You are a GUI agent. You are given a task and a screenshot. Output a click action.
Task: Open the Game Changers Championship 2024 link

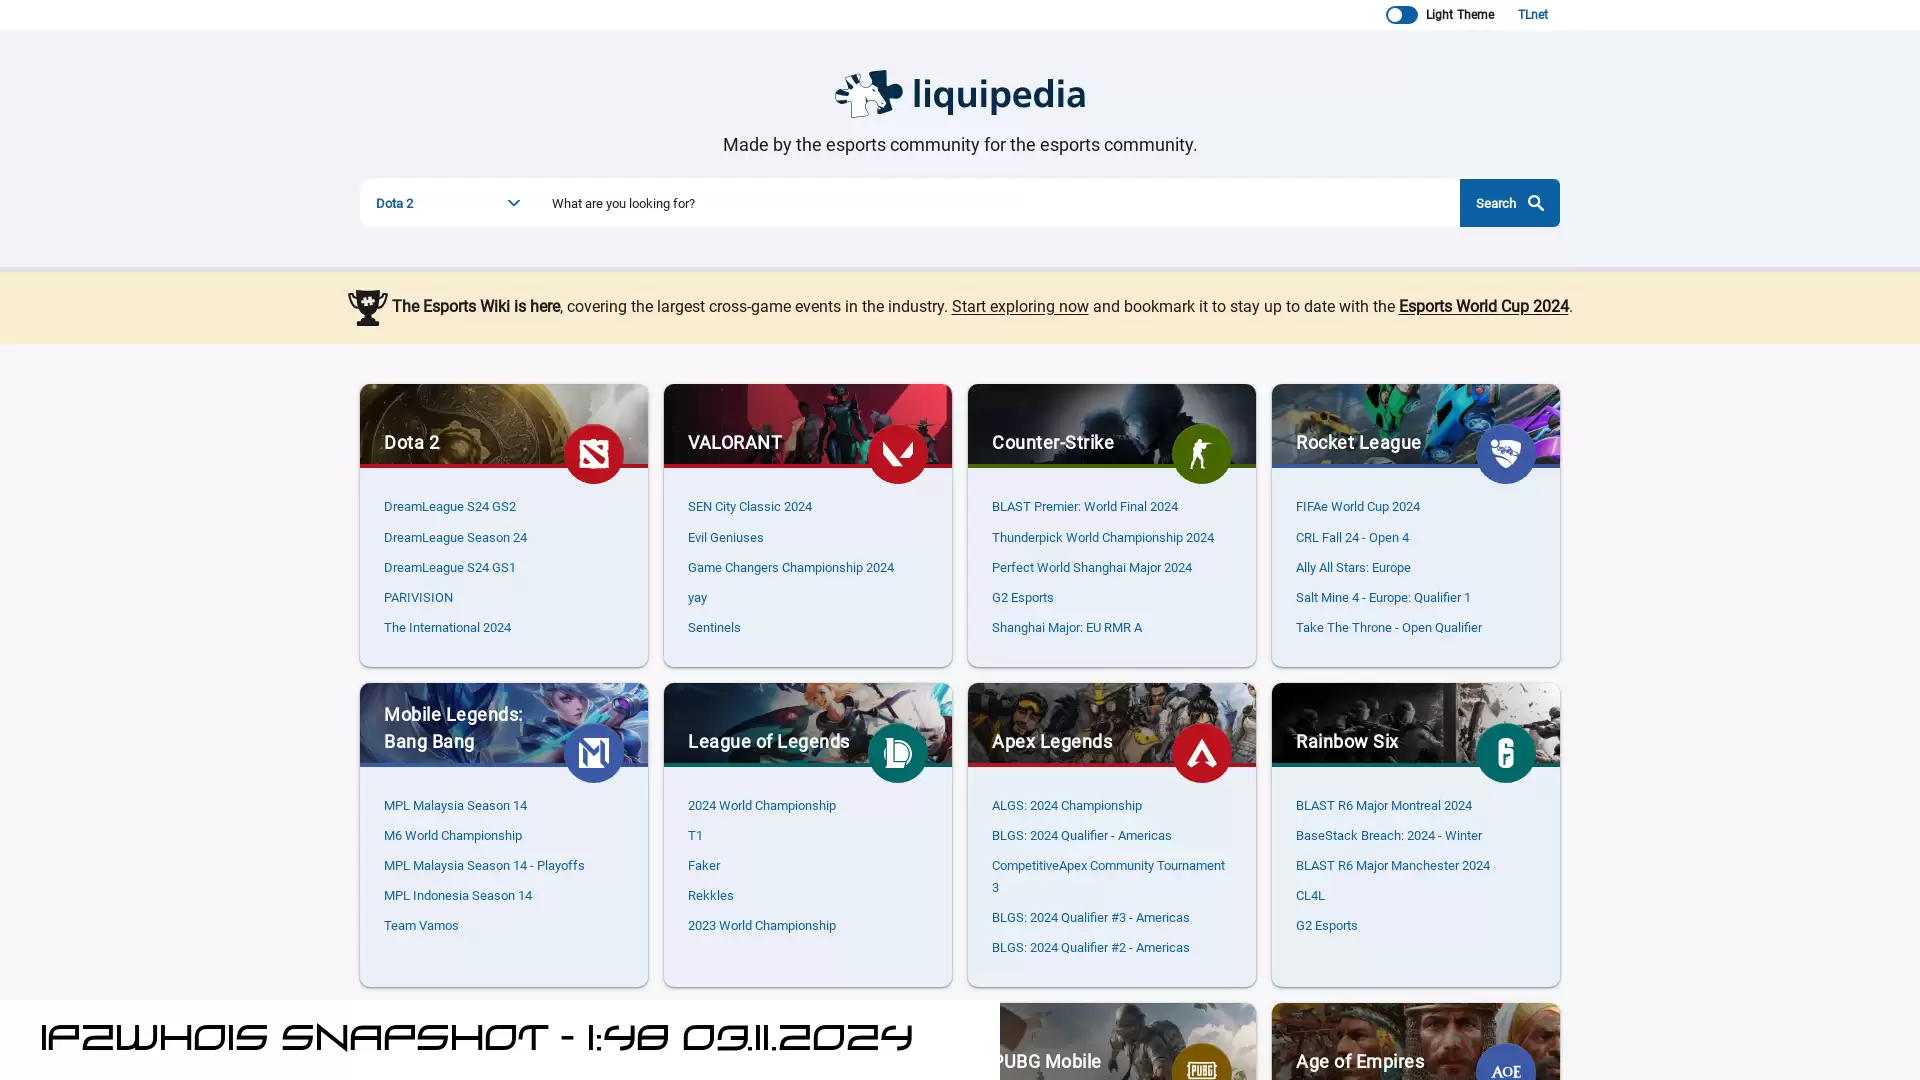pos(790,568)
